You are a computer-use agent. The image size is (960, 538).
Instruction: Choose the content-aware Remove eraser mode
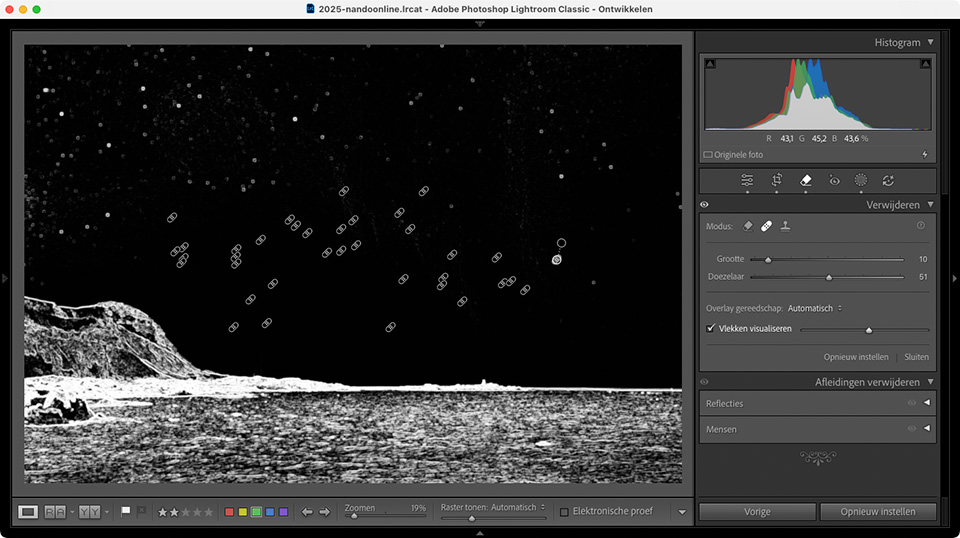(x=748, y=226)
